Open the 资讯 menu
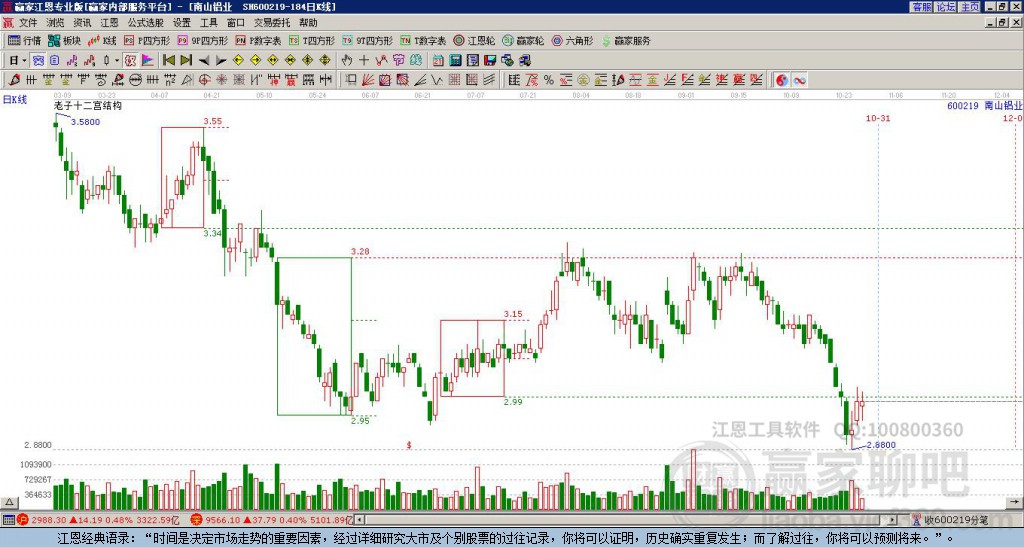Image resolution: width=1024 pixels, height=548 pixels. (x=82, y=23)
